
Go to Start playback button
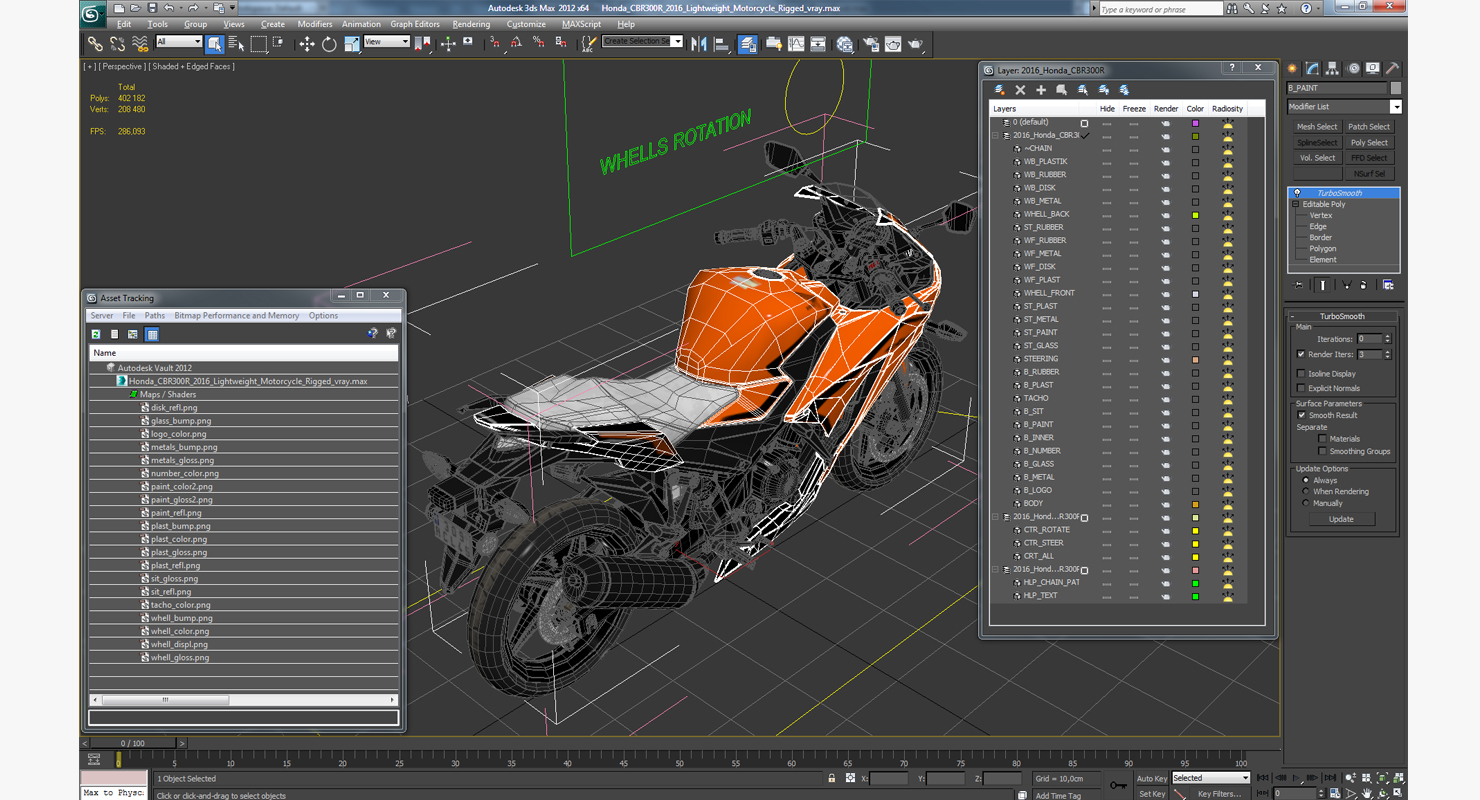(x=1264, y=778)
